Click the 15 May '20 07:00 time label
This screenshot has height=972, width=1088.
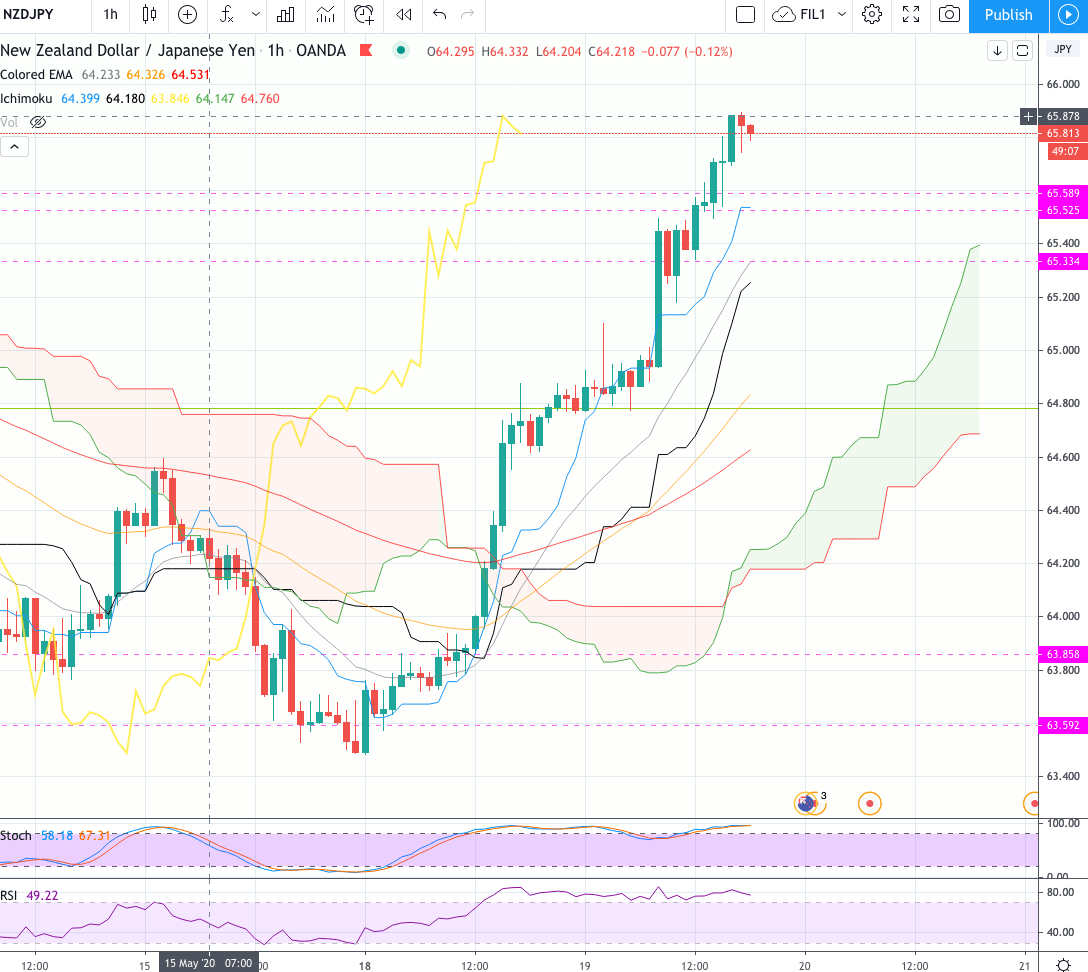208,963
